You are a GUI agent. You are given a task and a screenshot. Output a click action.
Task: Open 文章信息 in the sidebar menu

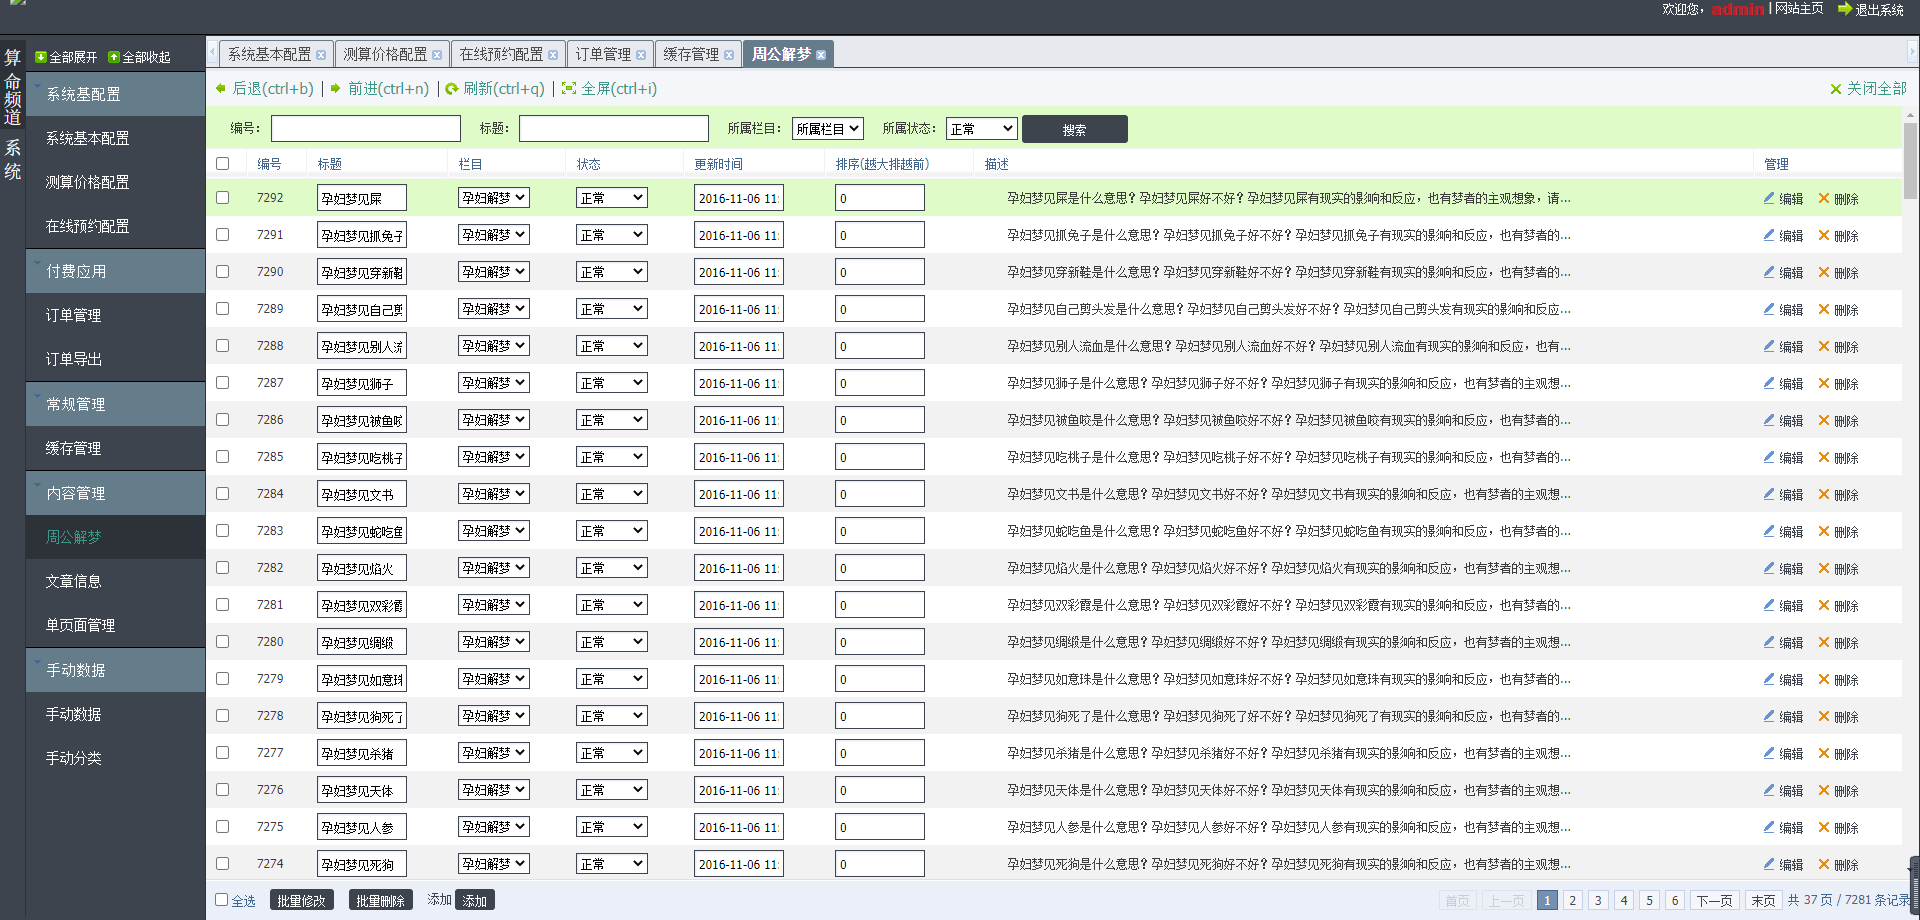click(73, 581)
